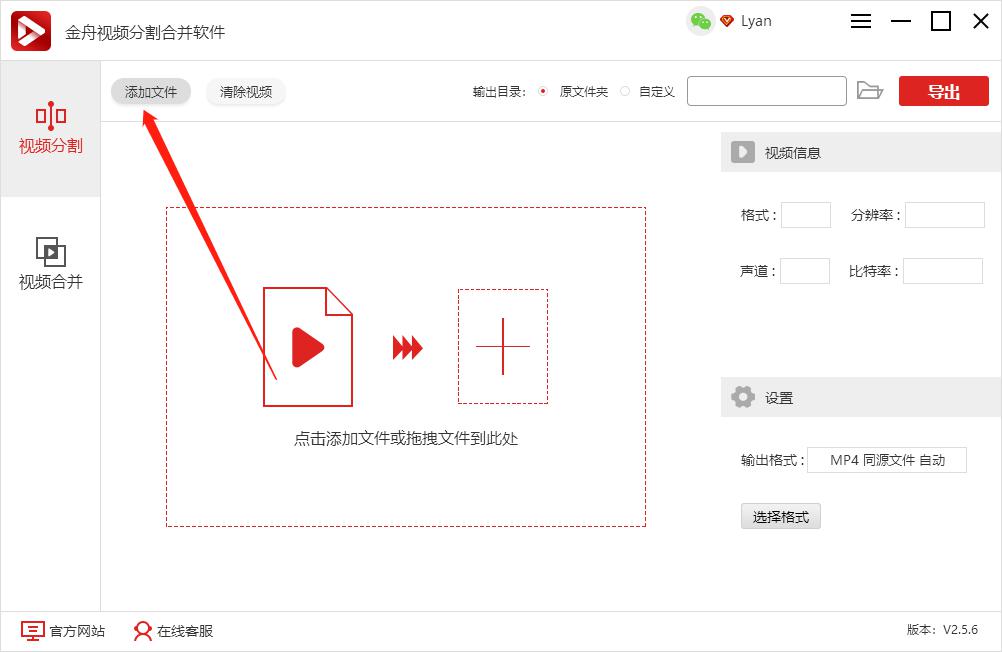The height and width of the screenshot is (652, 1002).
Task: Click the video file play icon
Action: (x=308, y=346)
